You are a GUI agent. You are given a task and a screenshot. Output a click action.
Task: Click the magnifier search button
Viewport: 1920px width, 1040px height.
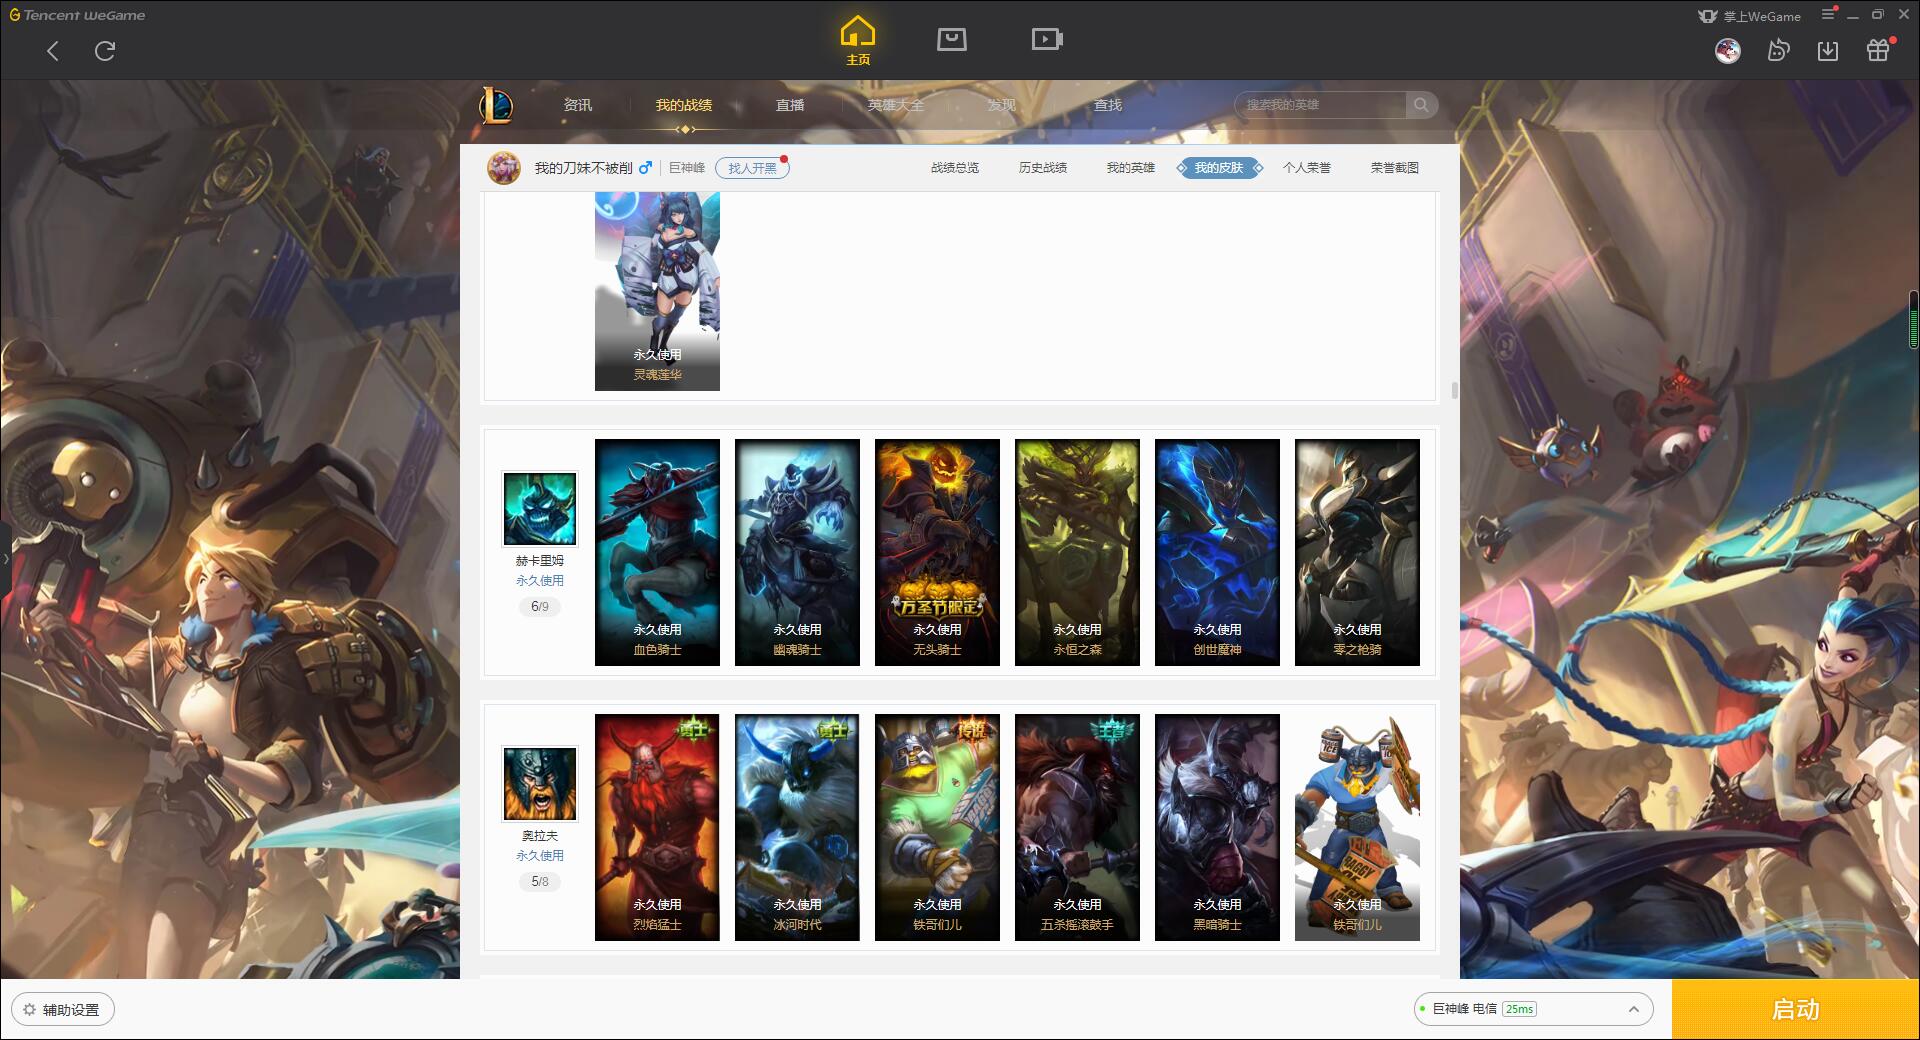(1421, 105)
